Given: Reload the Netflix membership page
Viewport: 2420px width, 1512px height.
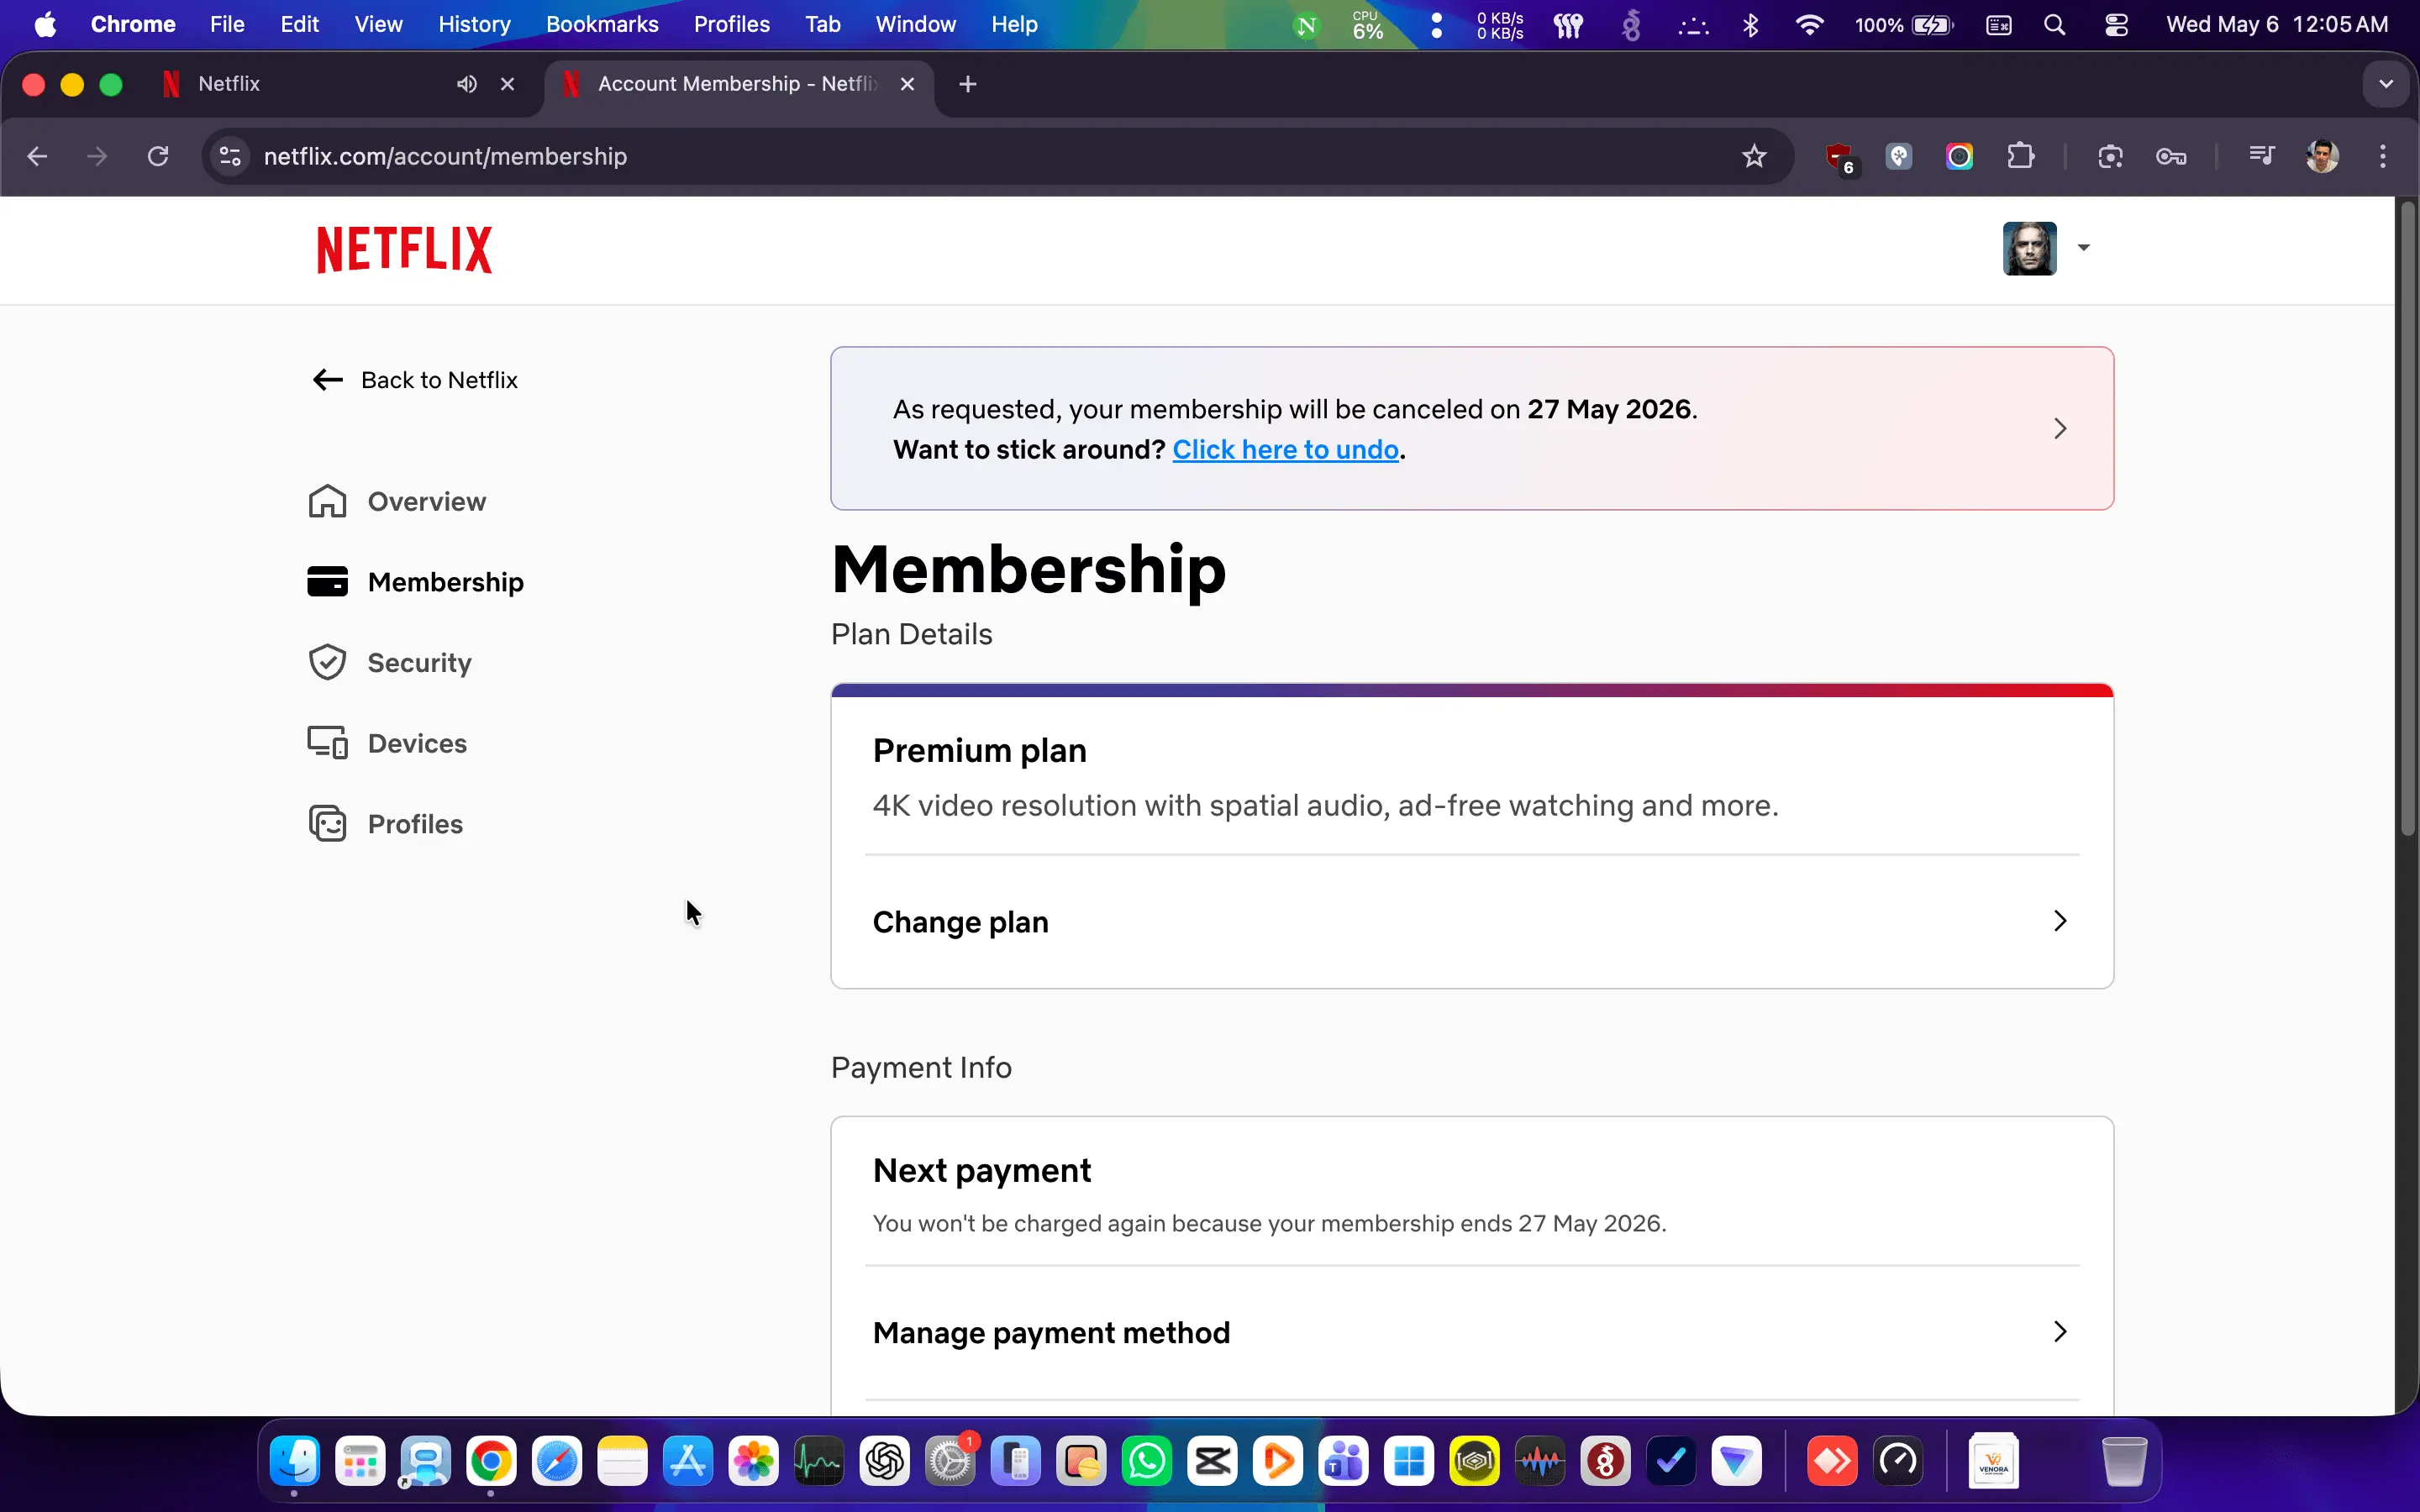Looking at the screenshot, I should point(158,156).
